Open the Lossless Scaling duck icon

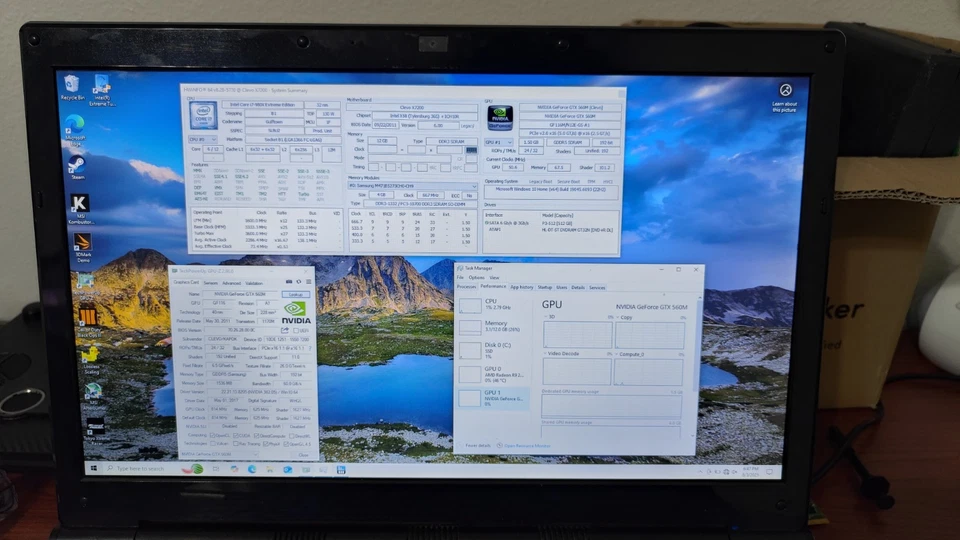[91, 360]
